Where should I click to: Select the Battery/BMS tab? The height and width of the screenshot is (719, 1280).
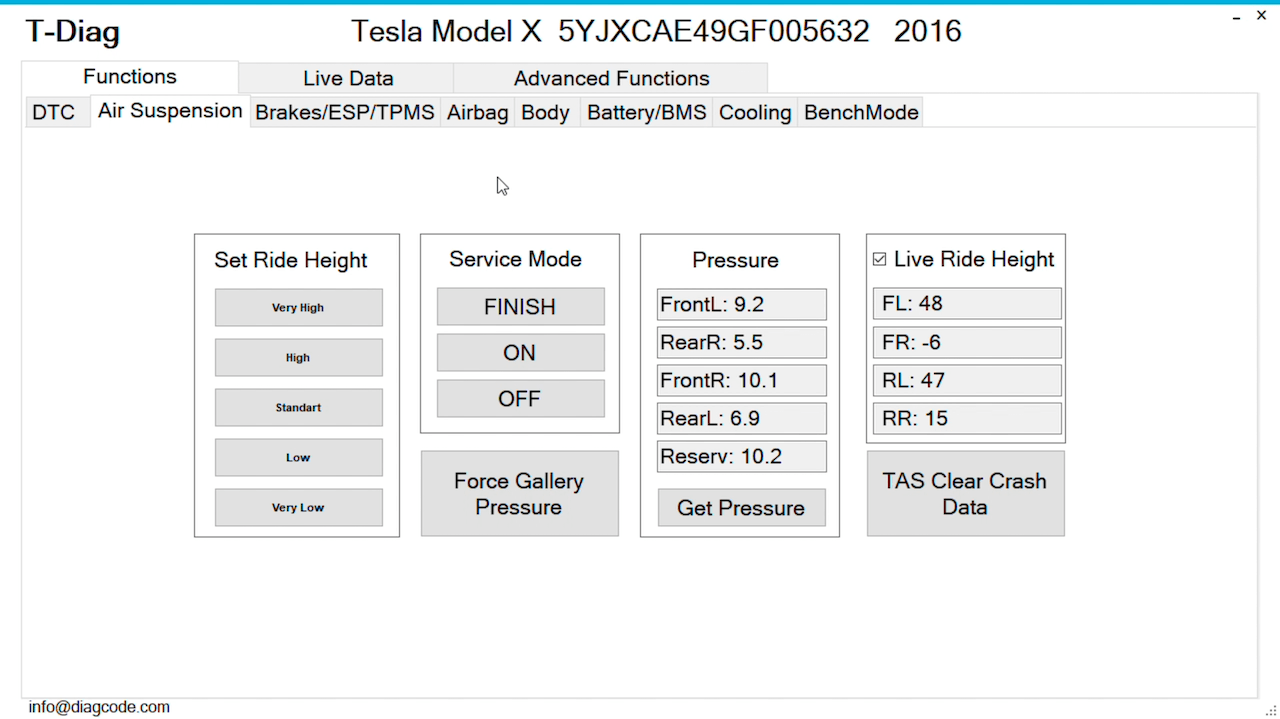[646, 112]
